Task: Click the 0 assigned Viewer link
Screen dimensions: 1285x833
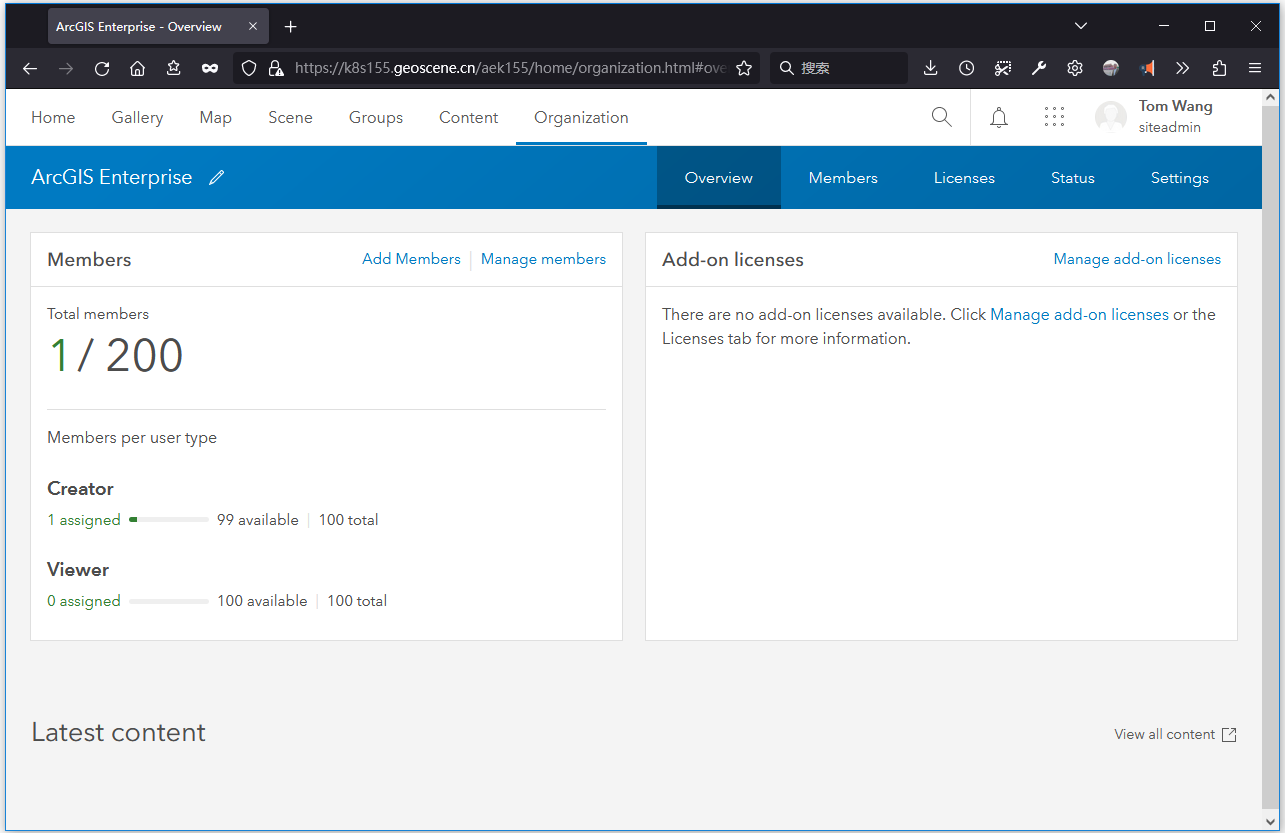Action: tap(84, 601)
